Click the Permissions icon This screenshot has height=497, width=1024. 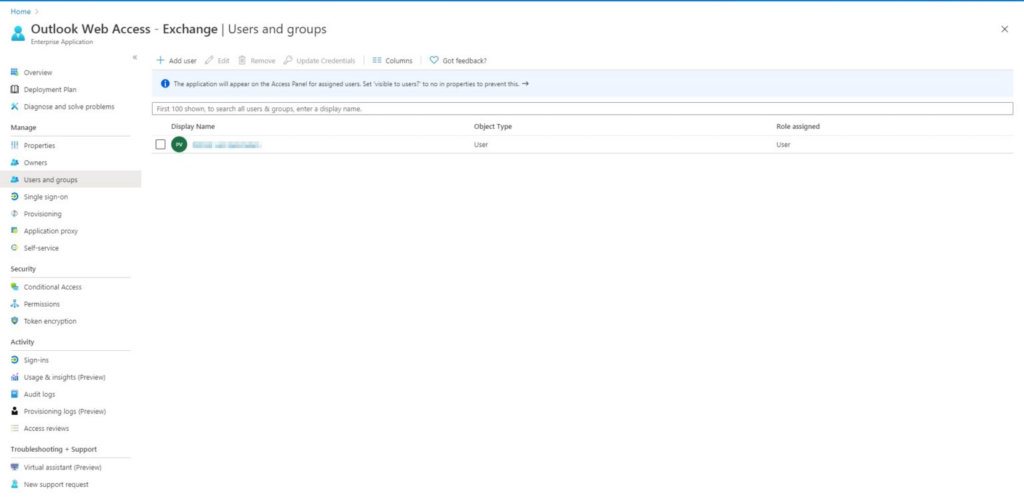click(14, 304)
